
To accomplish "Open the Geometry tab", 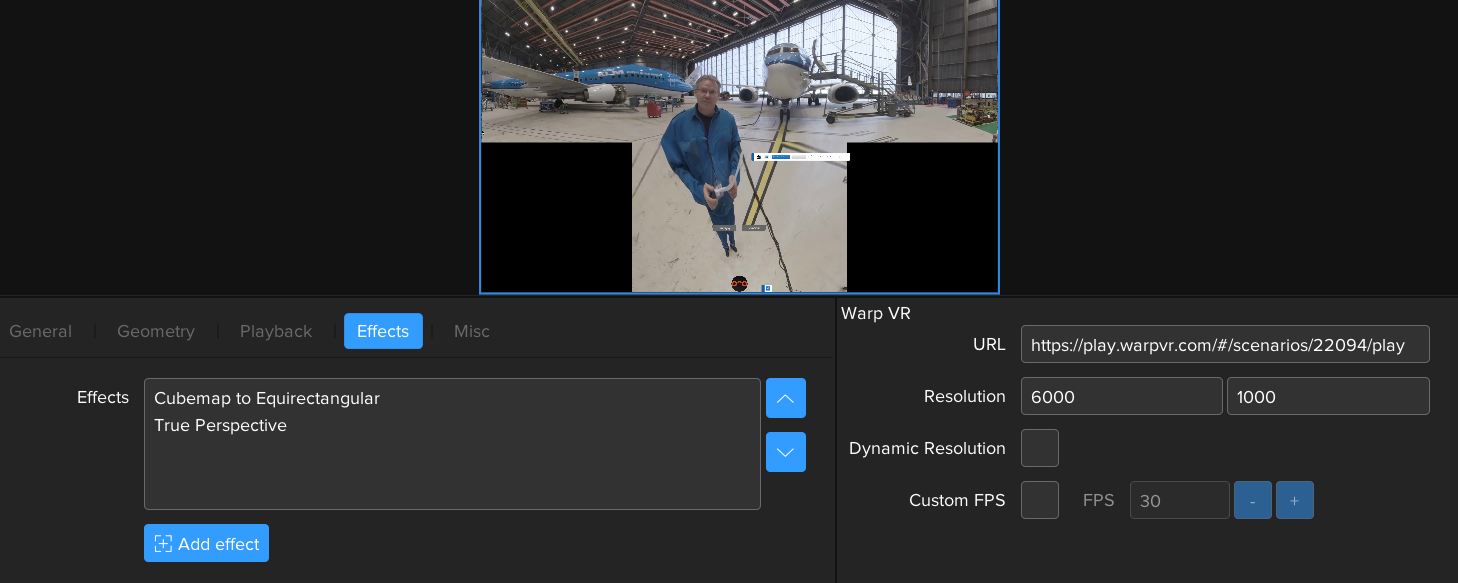I will pos(155,331).
